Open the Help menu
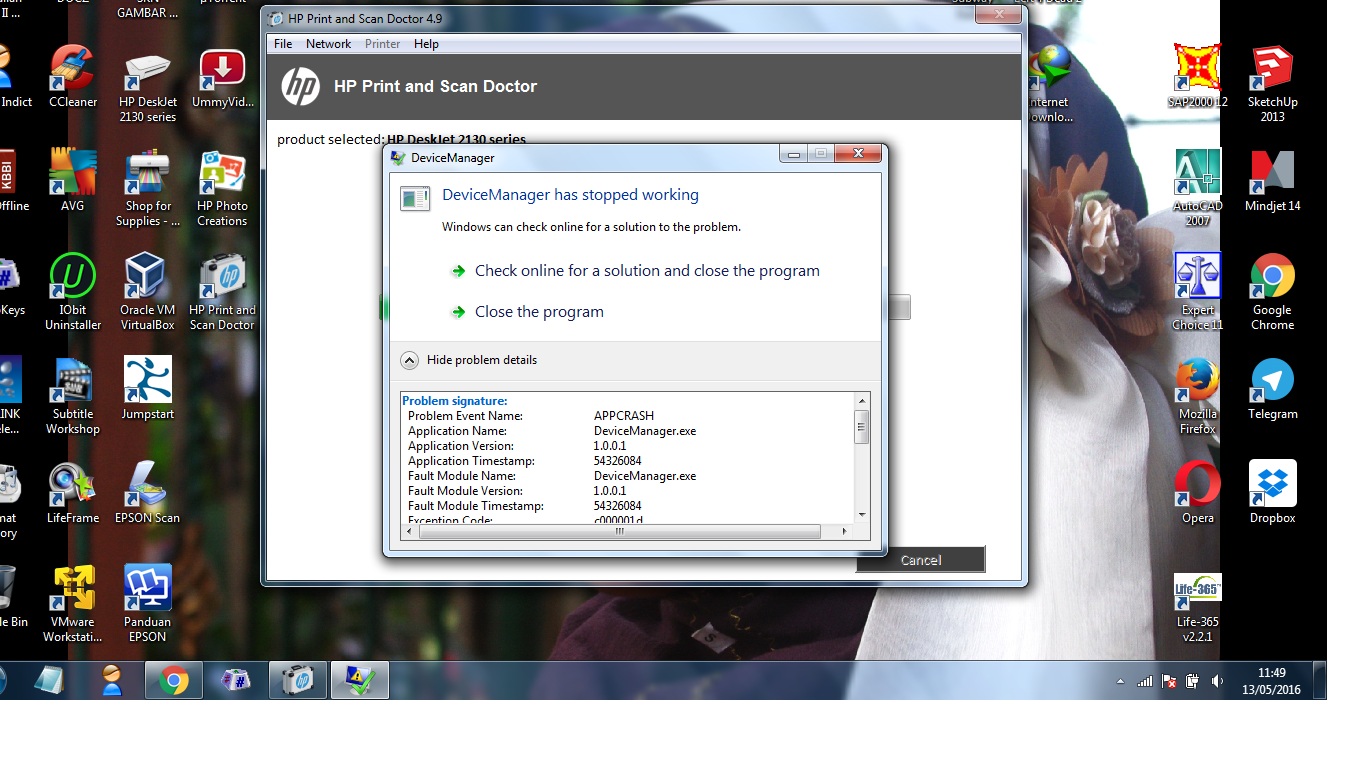 (x=426, y=43)
